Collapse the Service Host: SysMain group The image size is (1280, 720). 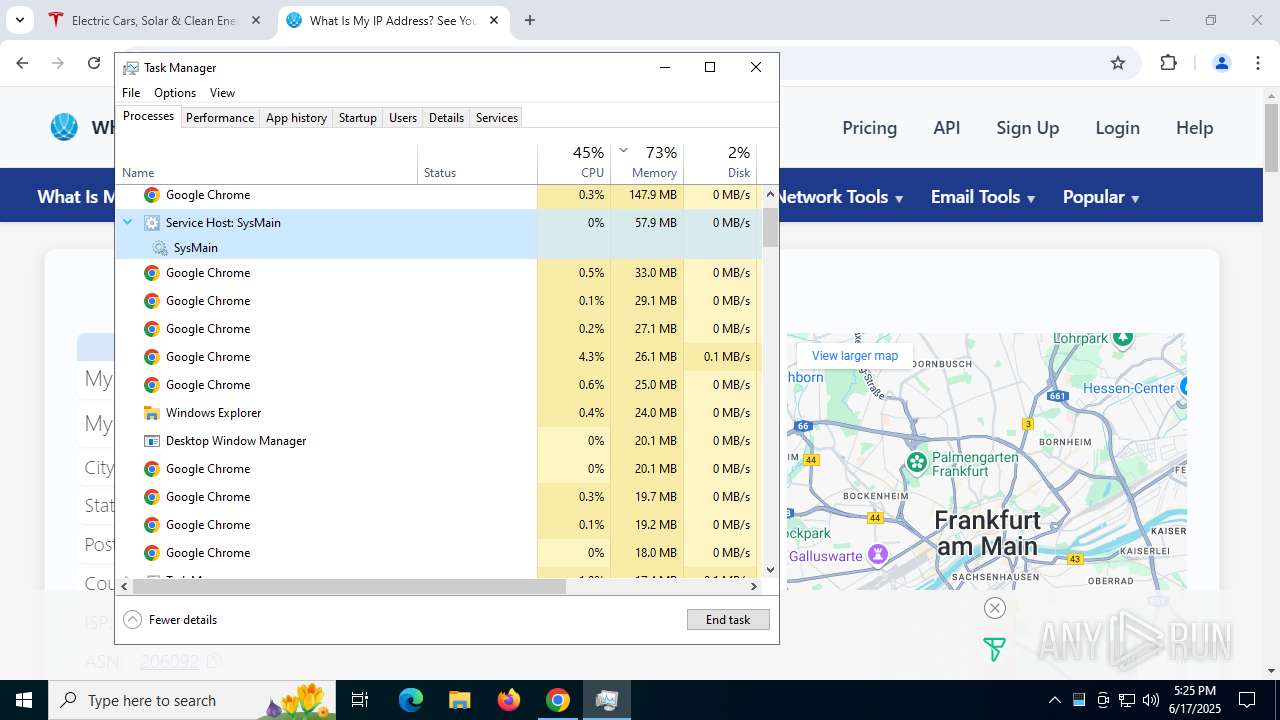coord(128,223)
